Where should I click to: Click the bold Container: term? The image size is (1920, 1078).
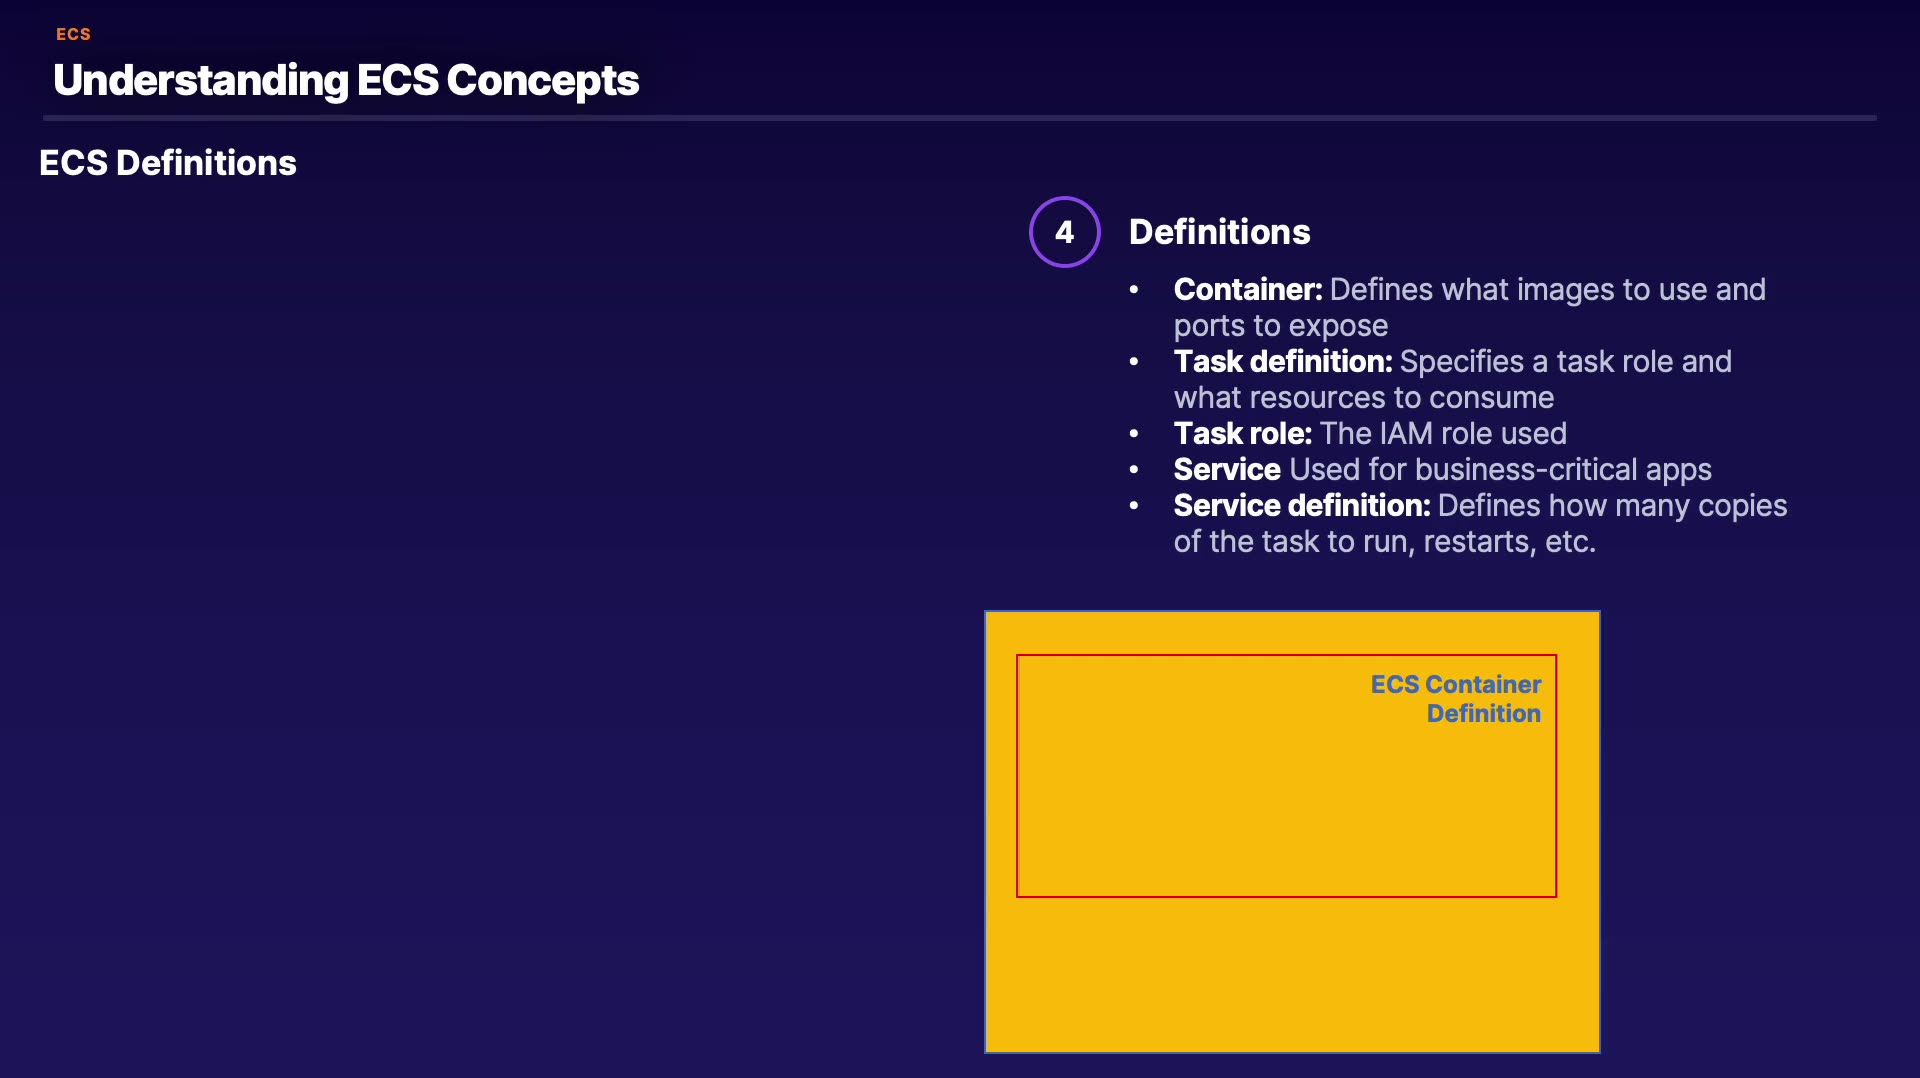1247,290
